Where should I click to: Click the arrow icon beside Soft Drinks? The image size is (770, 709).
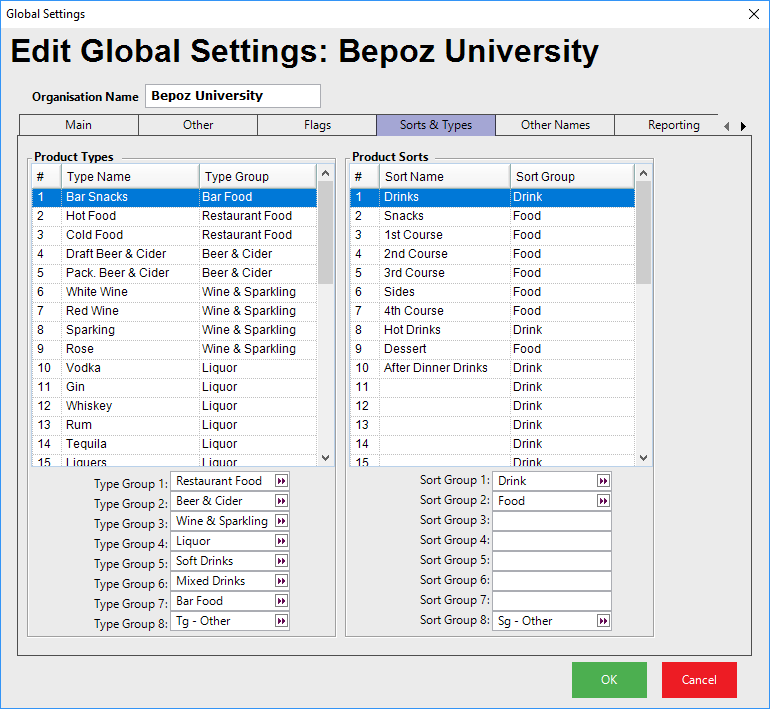point(281,561)
